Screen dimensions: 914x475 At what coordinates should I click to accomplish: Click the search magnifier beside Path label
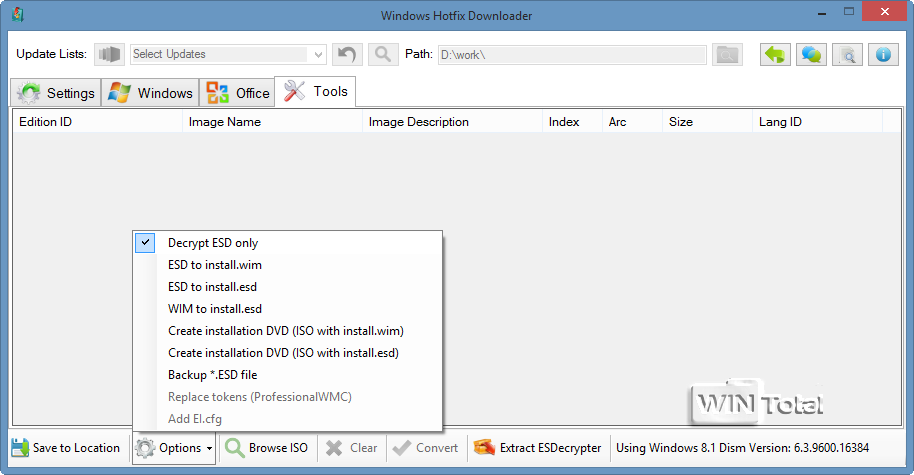(382, 54)
